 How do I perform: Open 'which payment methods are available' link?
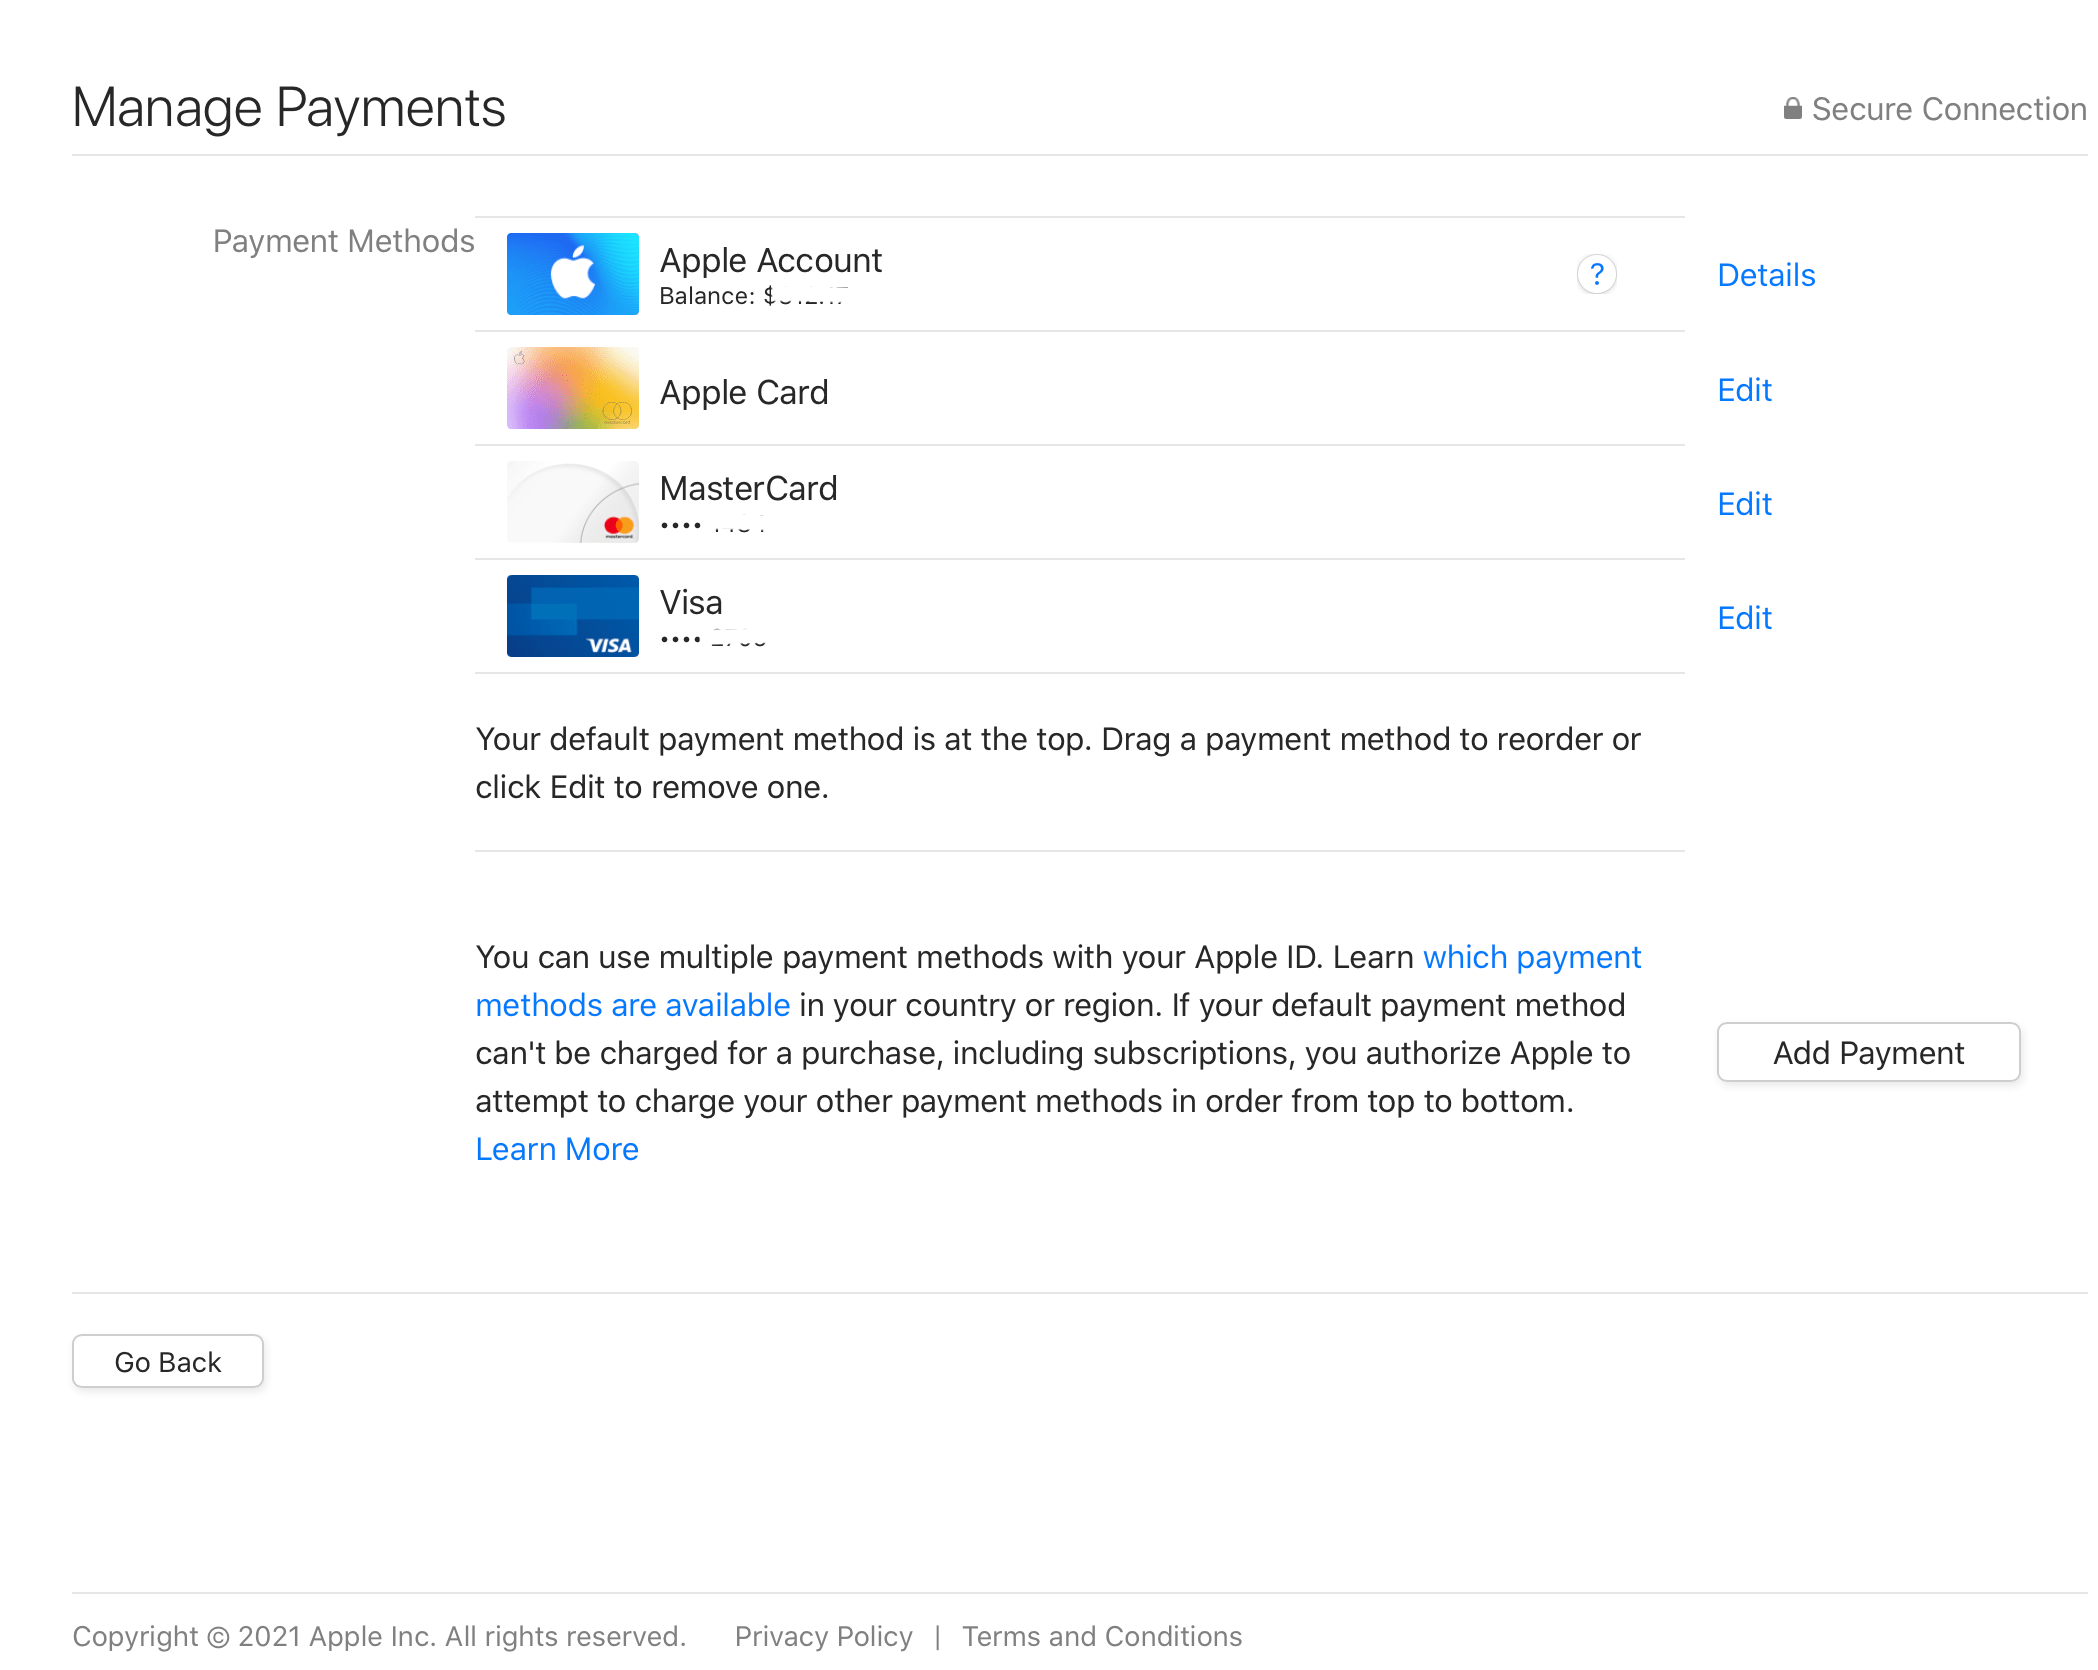pos(1530,957)
